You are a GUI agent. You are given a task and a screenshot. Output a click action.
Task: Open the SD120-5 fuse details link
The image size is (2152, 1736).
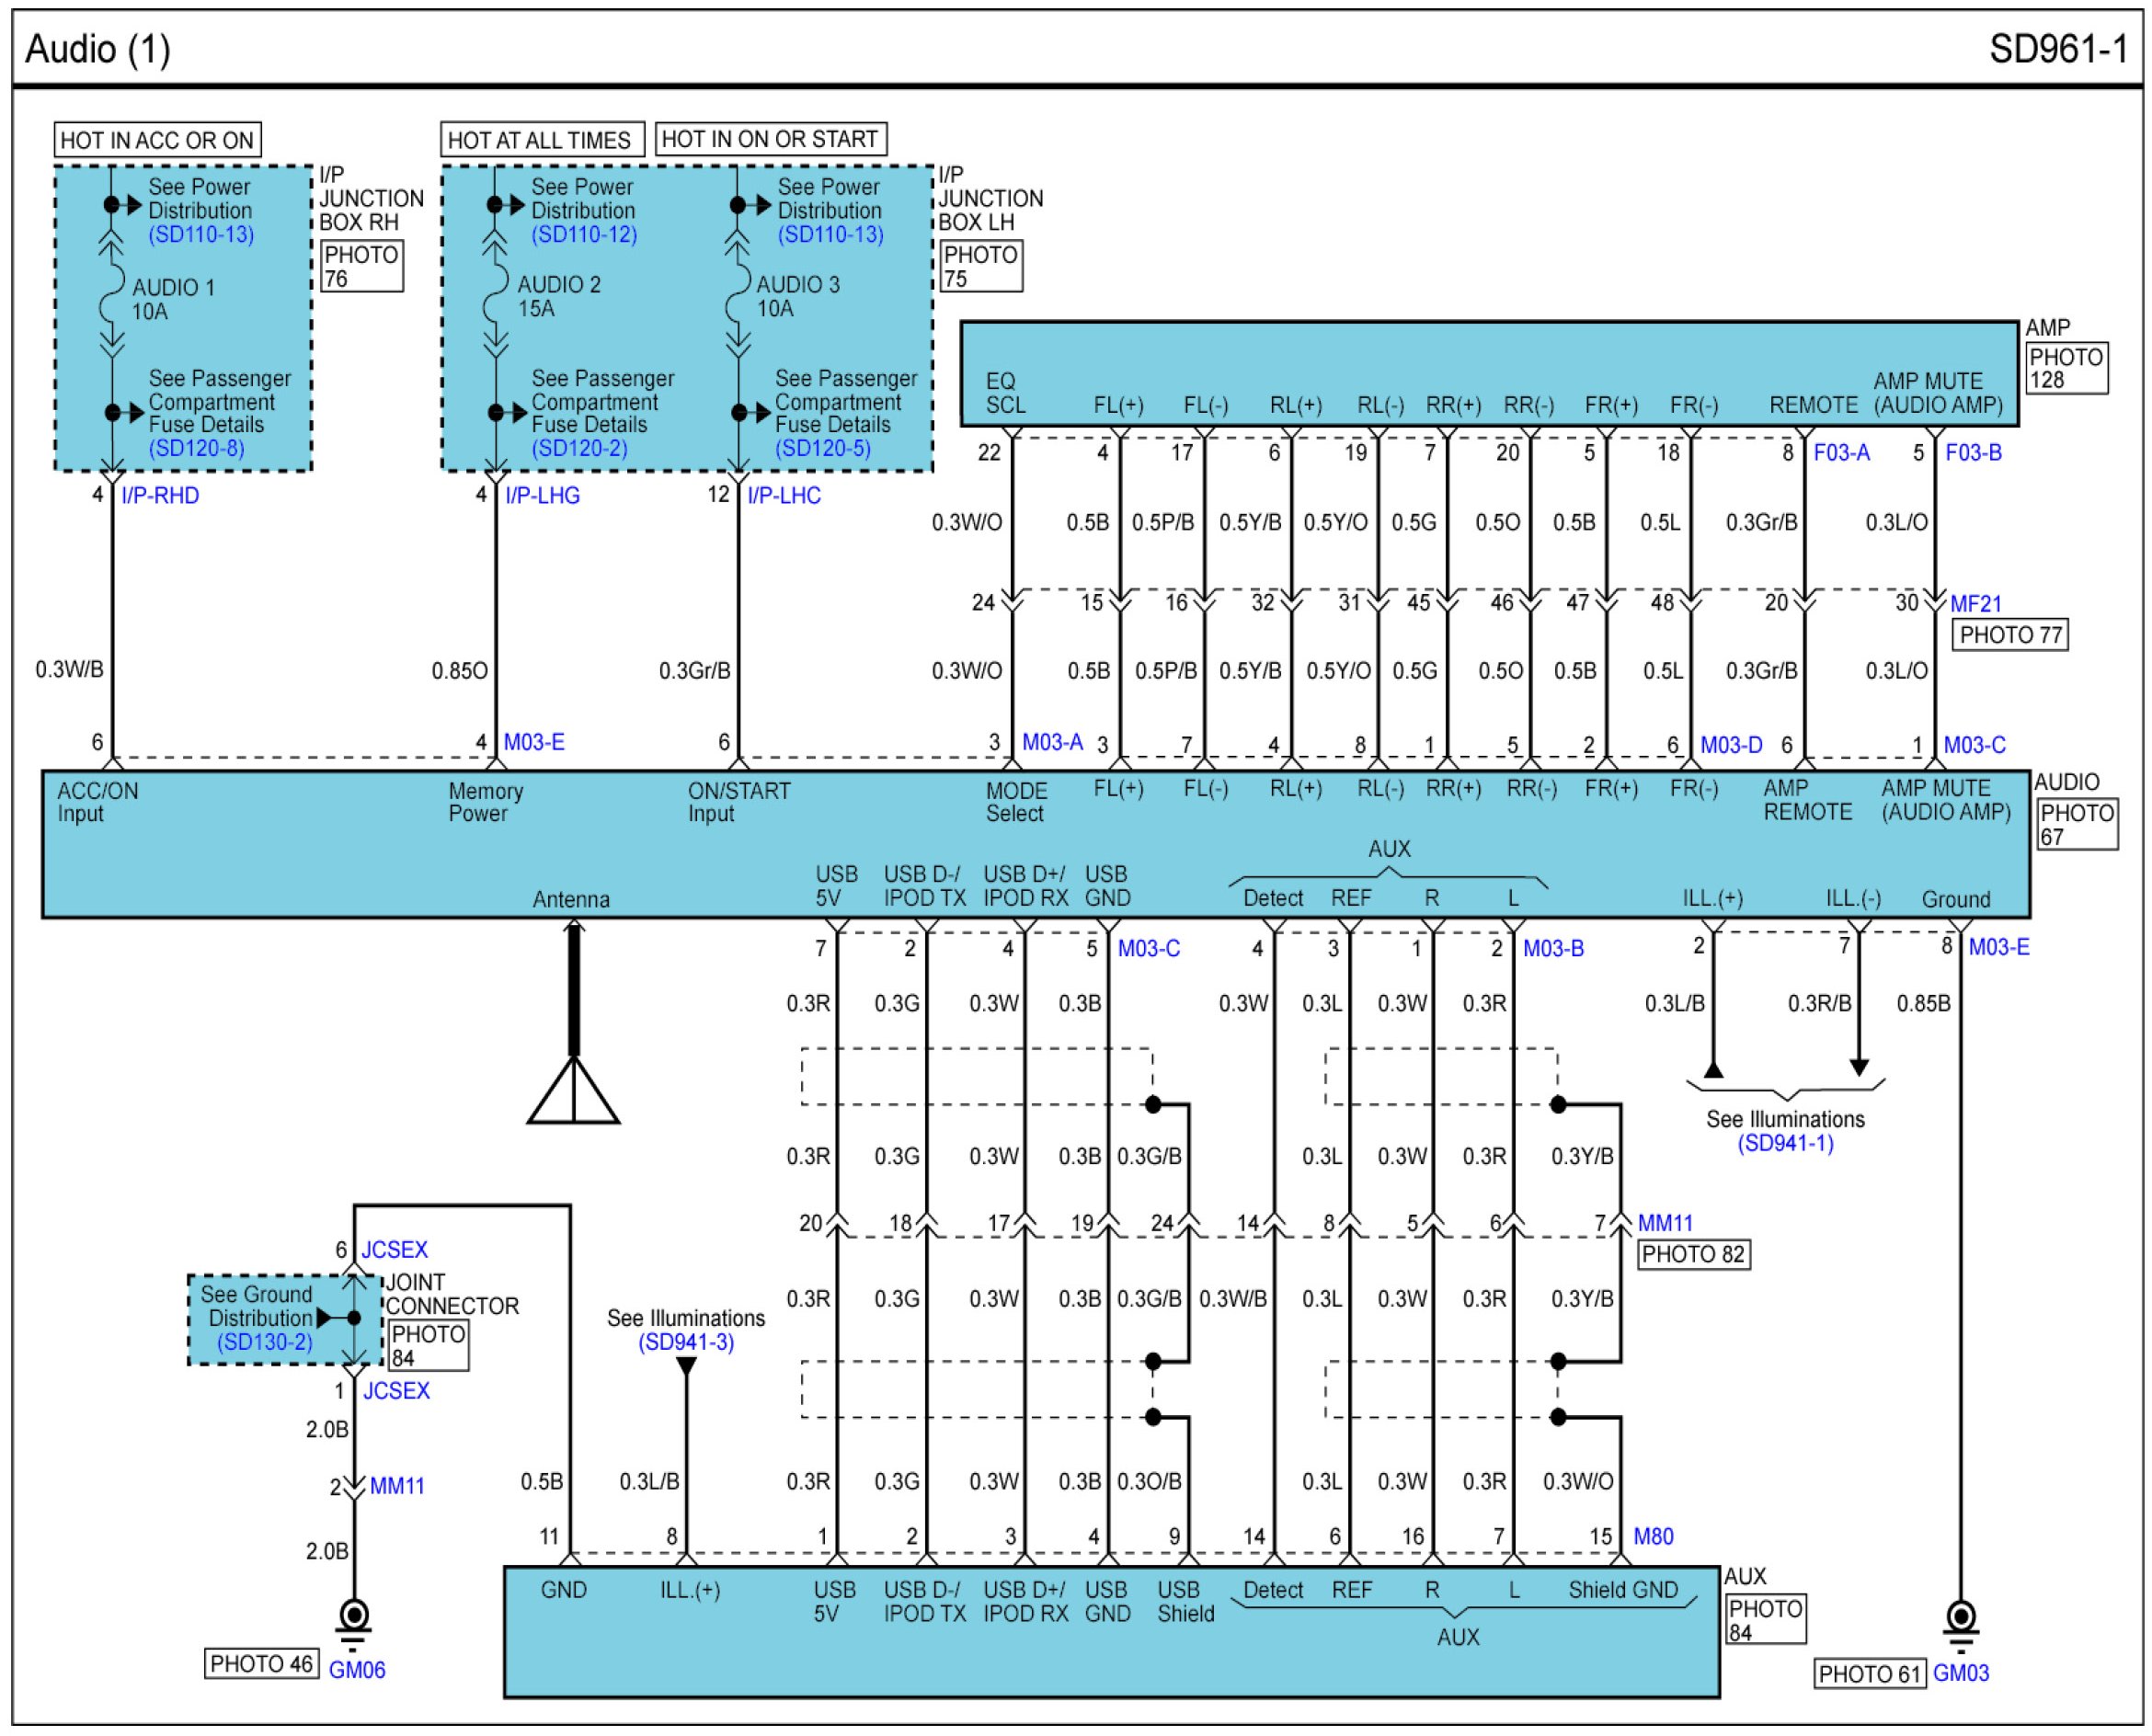coord(822,448)
